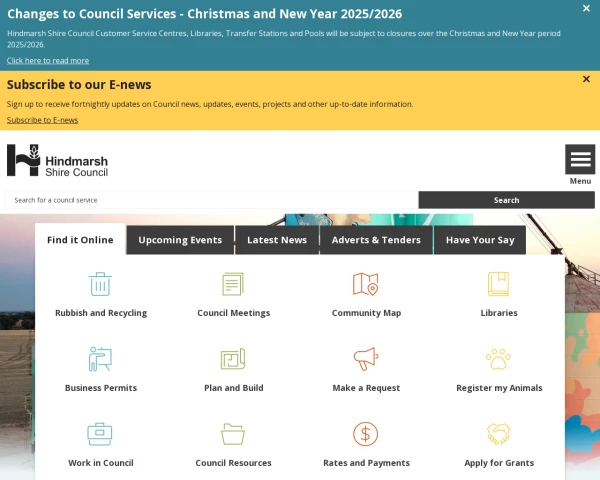The width and height of the screenshot is (600, 480).
Task: Open the Register my Animals paw icon
Action: pos(498,359)
